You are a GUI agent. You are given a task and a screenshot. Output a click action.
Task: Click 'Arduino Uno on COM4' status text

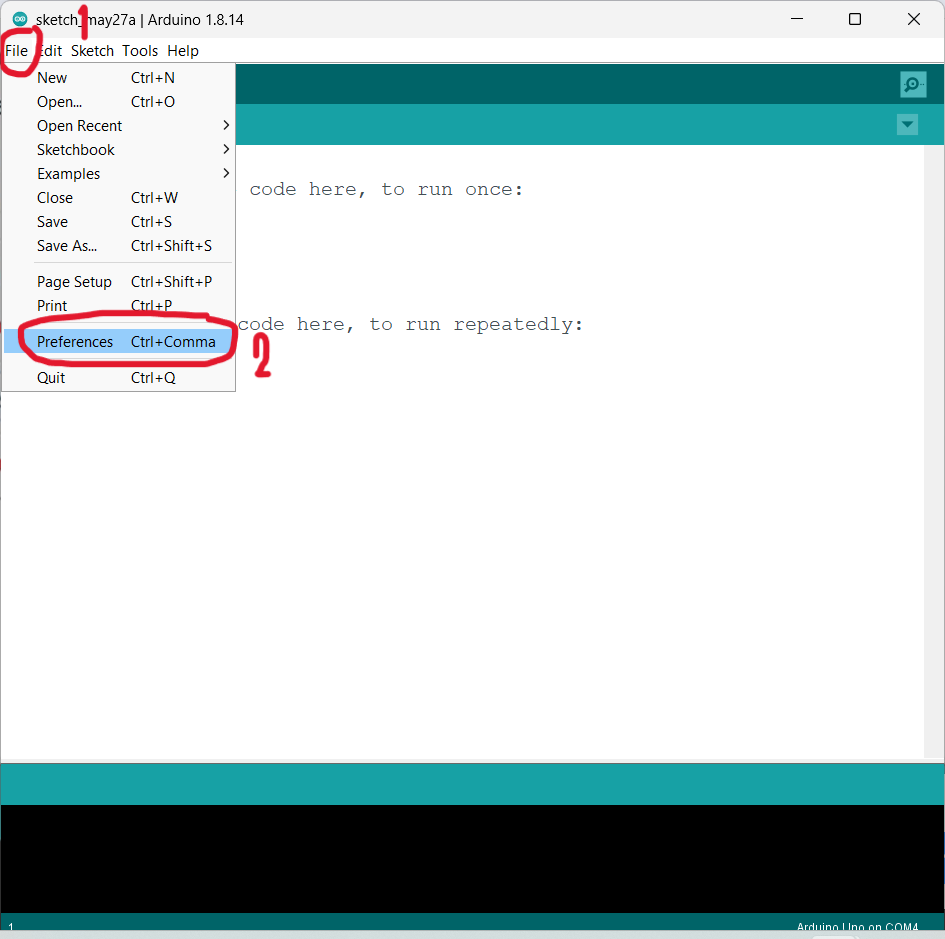857,926
